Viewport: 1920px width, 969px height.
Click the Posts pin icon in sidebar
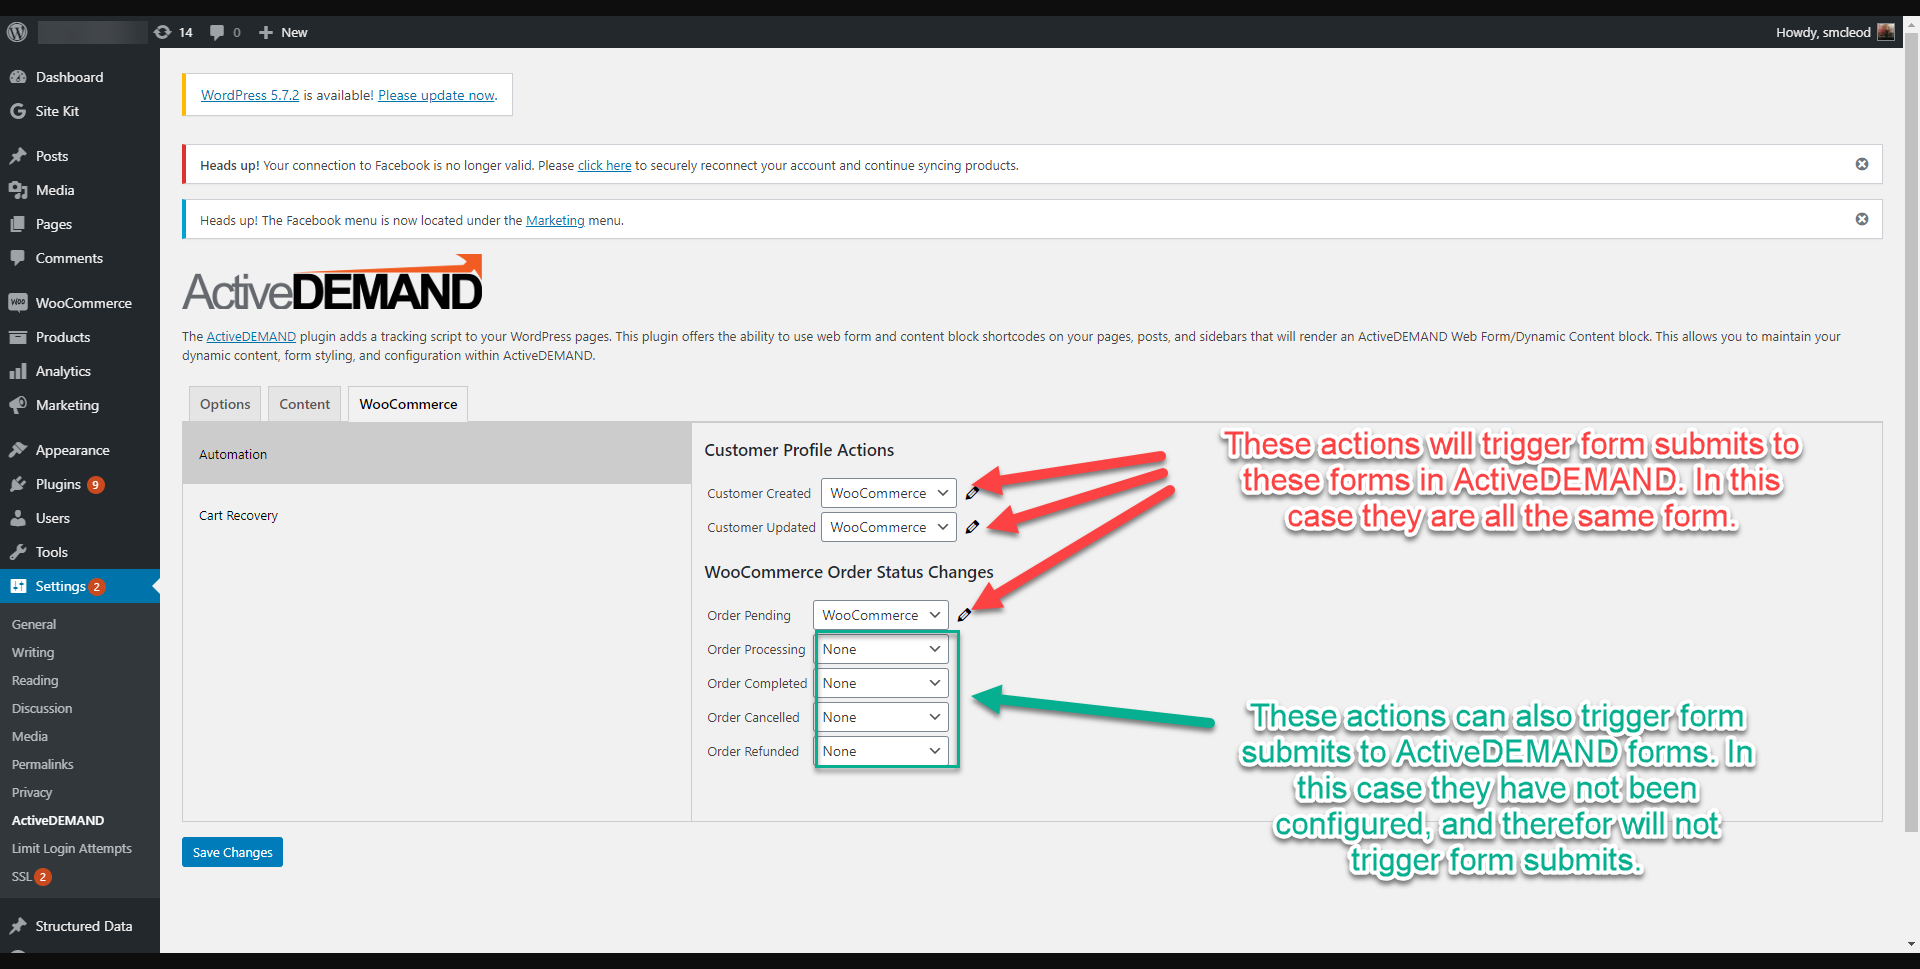(x=18, y=156)
